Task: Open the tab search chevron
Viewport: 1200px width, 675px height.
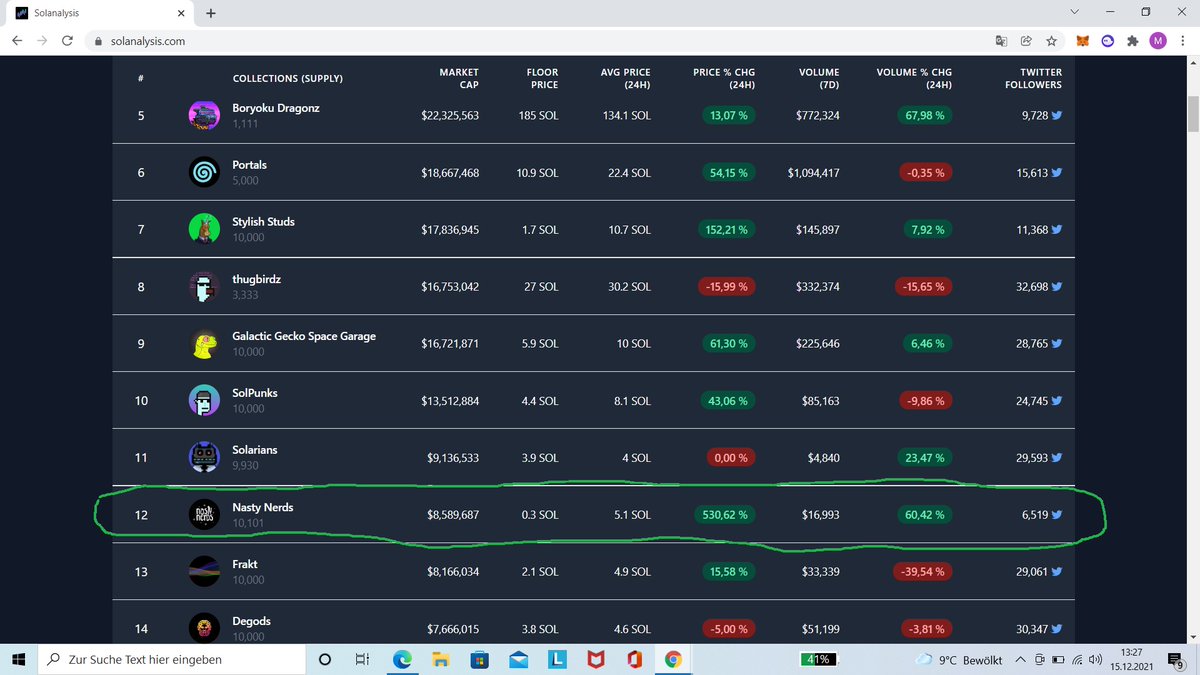Action: (1074, 12)
